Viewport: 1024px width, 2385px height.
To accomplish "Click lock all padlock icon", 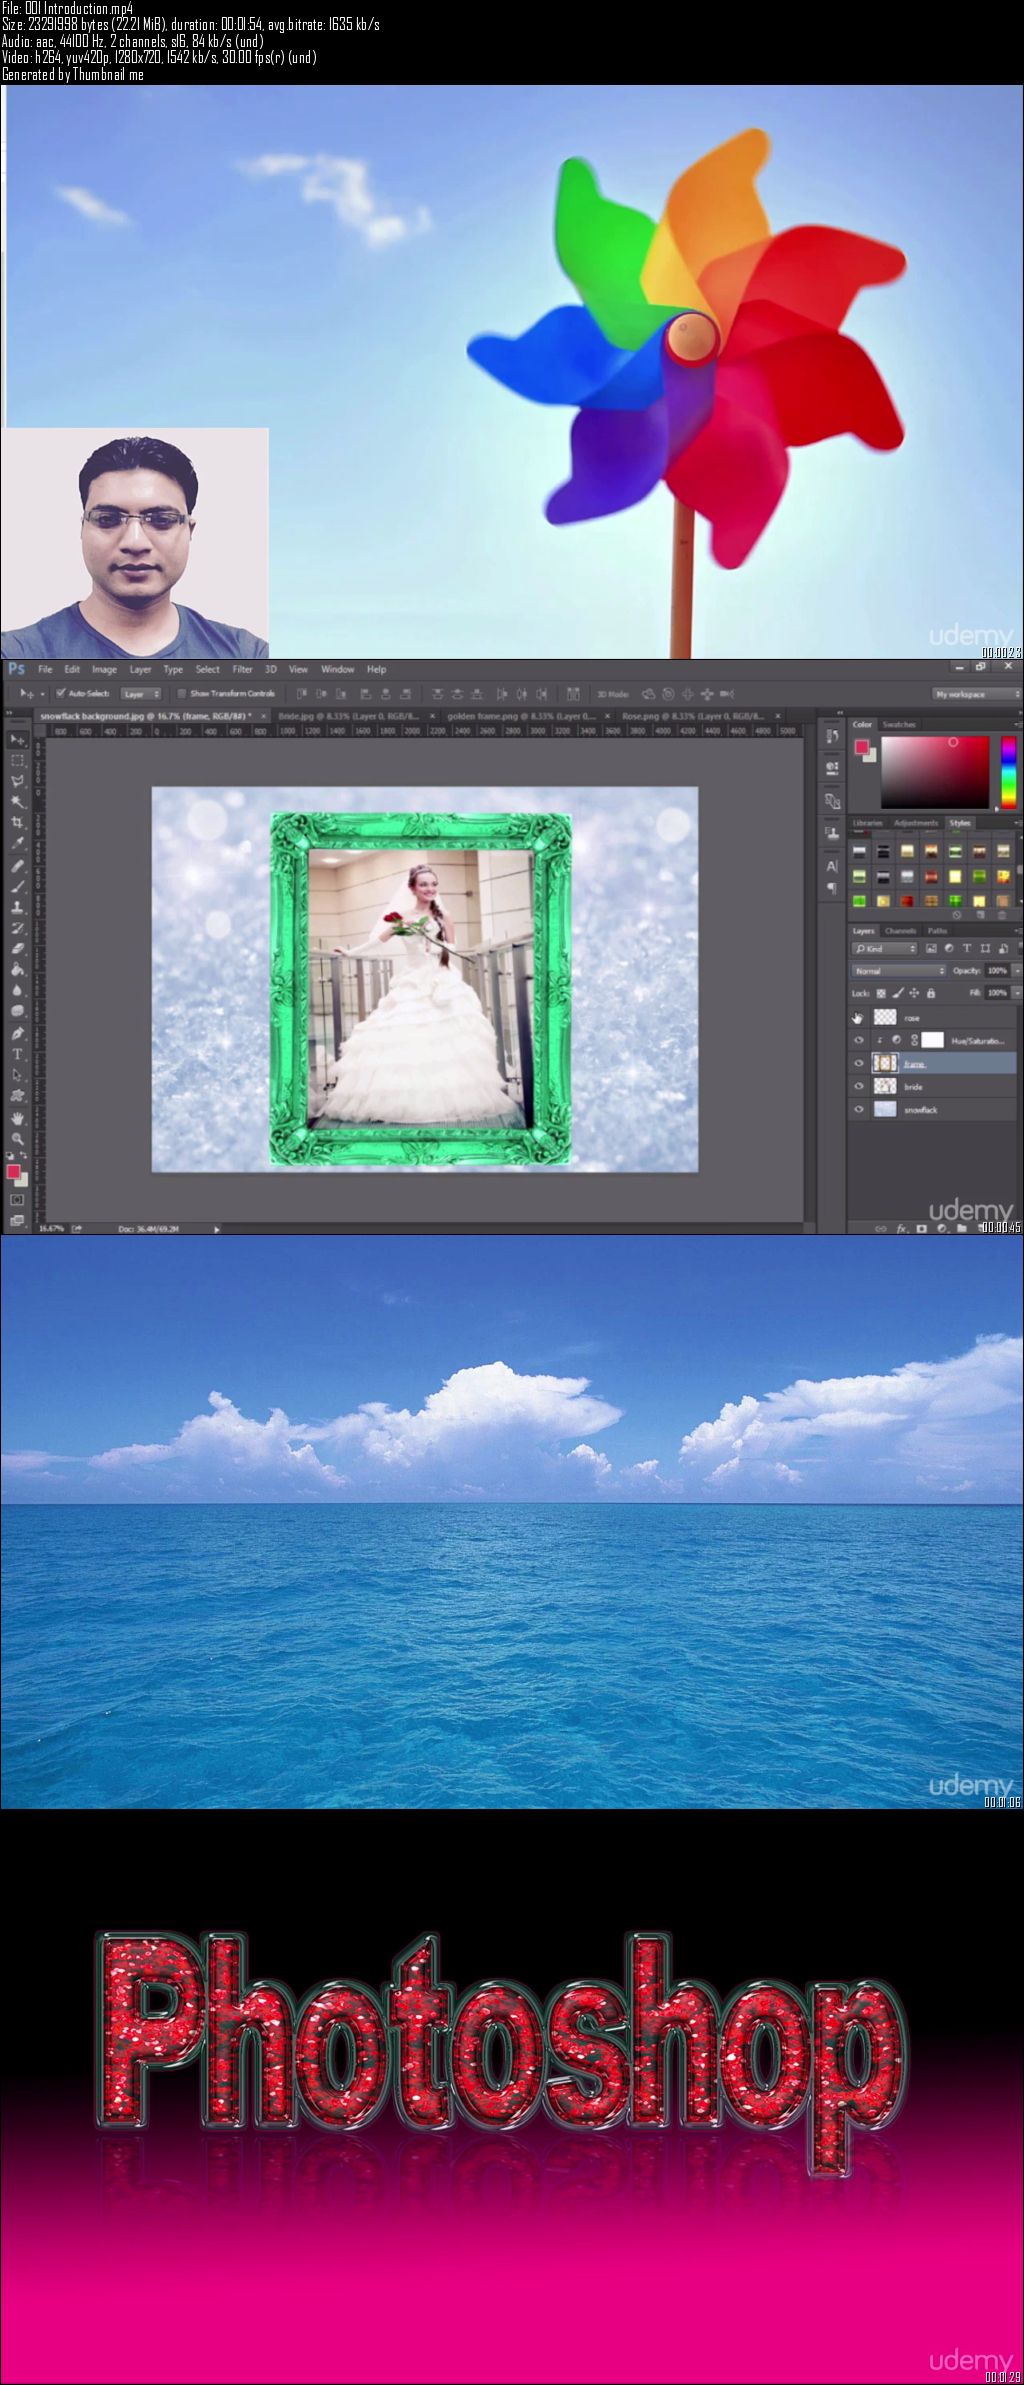I will pyautogui.click(x=931, y=993).
